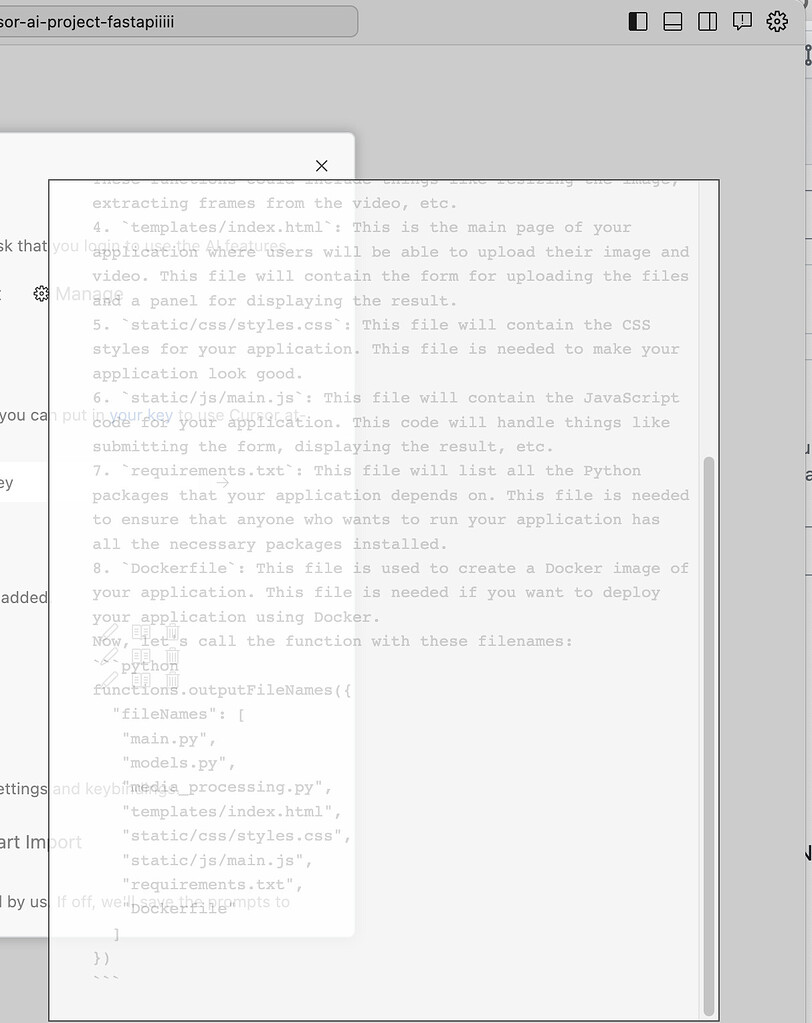The width and height of the screenshot is (812, 1023).
Task: Copy the response with the first copy icon
Action: (141, 631)
